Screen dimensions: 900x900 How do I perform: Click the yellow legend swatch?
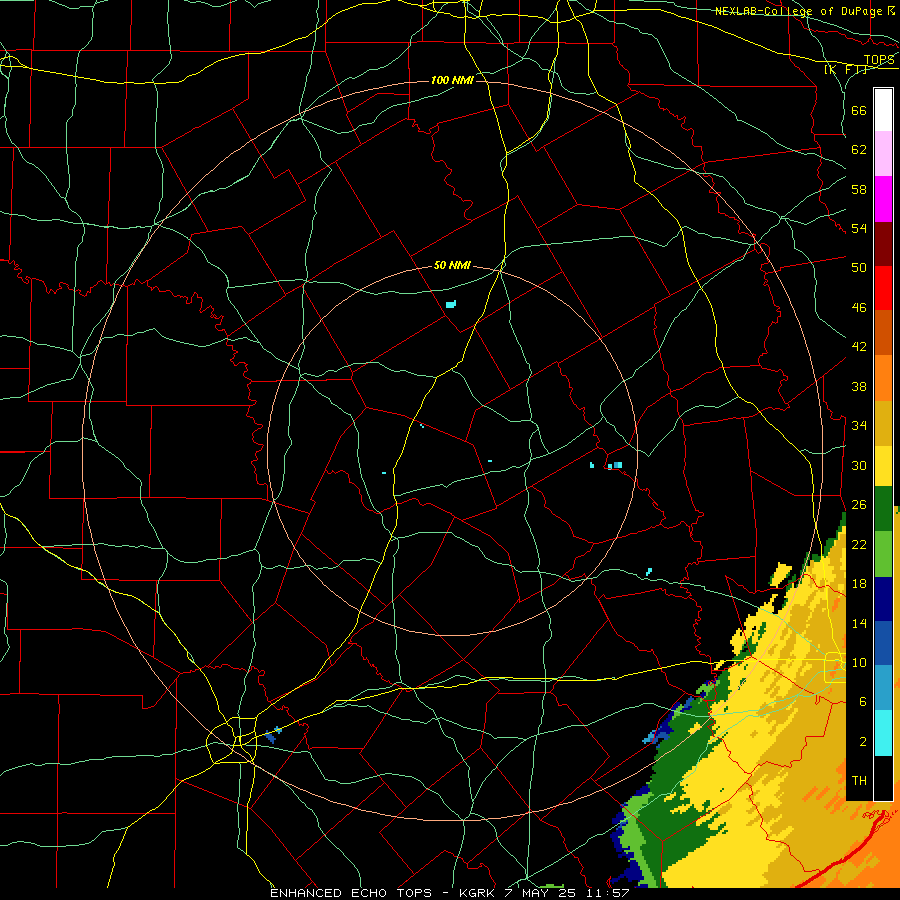(883, 465)
